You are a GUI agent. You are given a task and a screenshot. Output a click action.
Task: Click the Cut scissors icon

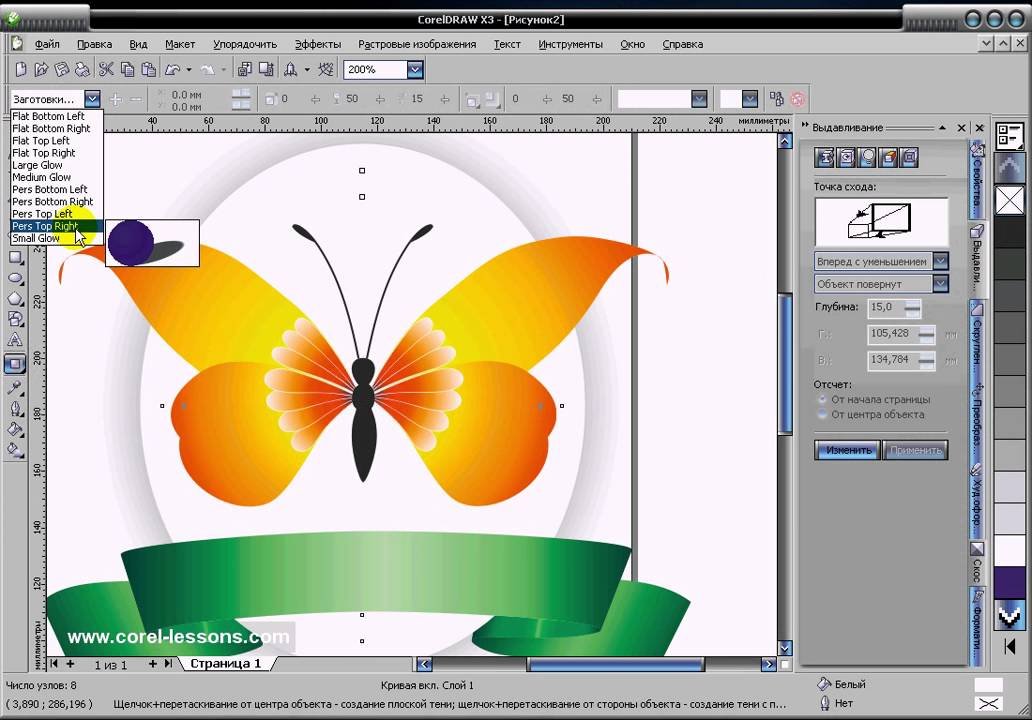[104, 70]
